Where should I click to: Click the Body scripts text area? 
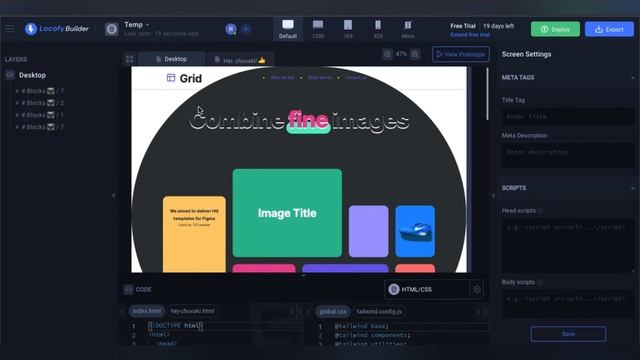(x=568, y=304)
